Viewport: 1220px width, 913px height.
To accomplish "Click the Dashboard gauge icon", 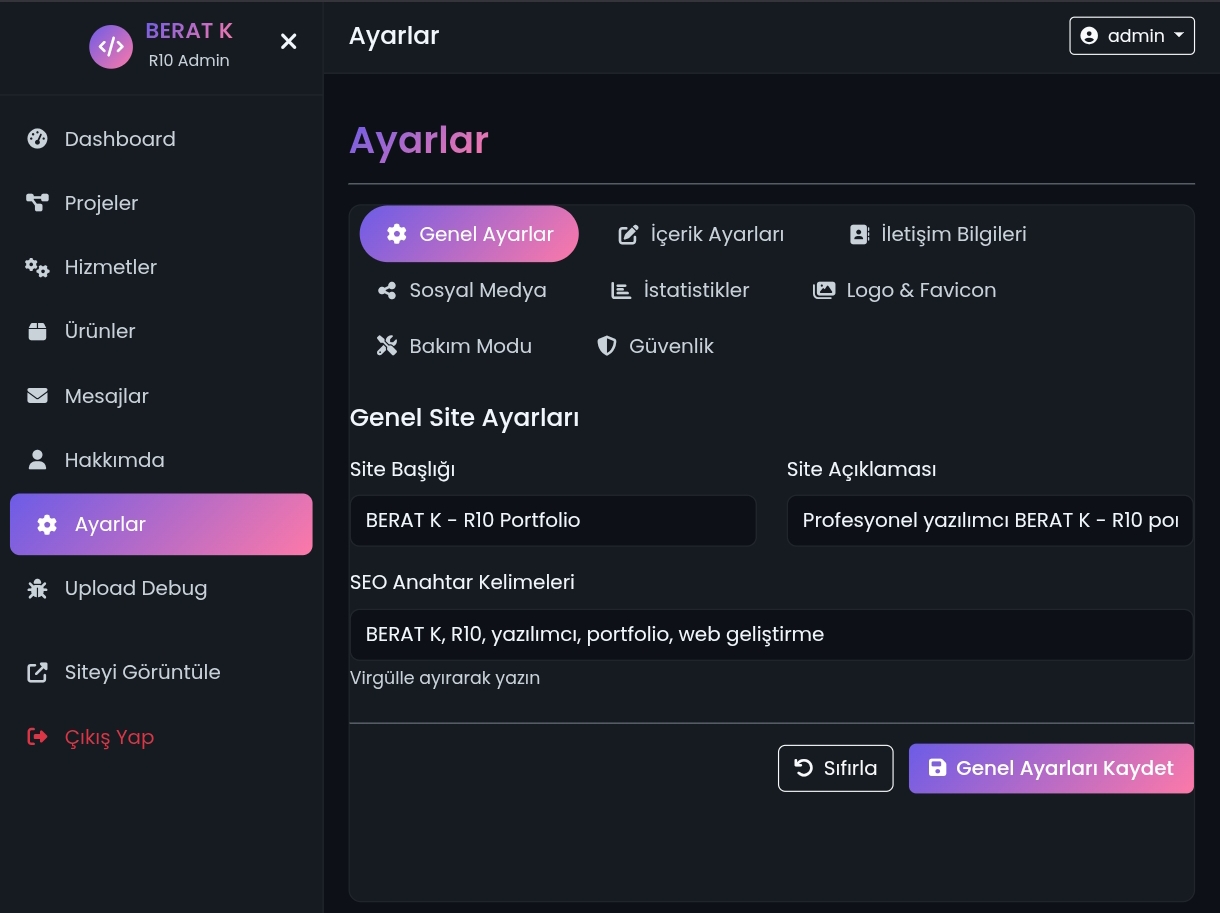I will click(x=37, y=139).
